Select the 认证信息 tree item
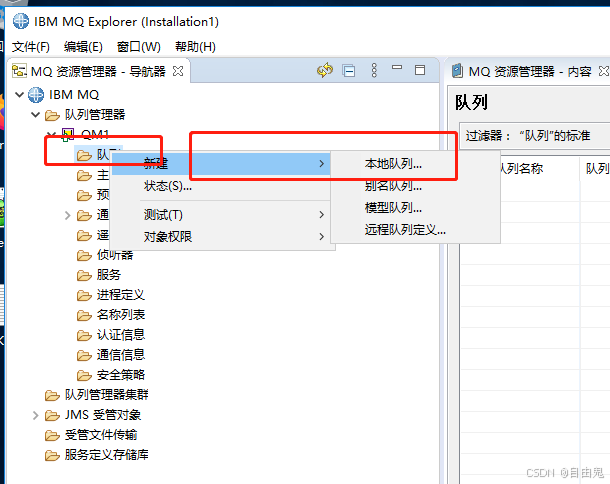Viewport: 610px width, 484px height. [x=121, y=335]
